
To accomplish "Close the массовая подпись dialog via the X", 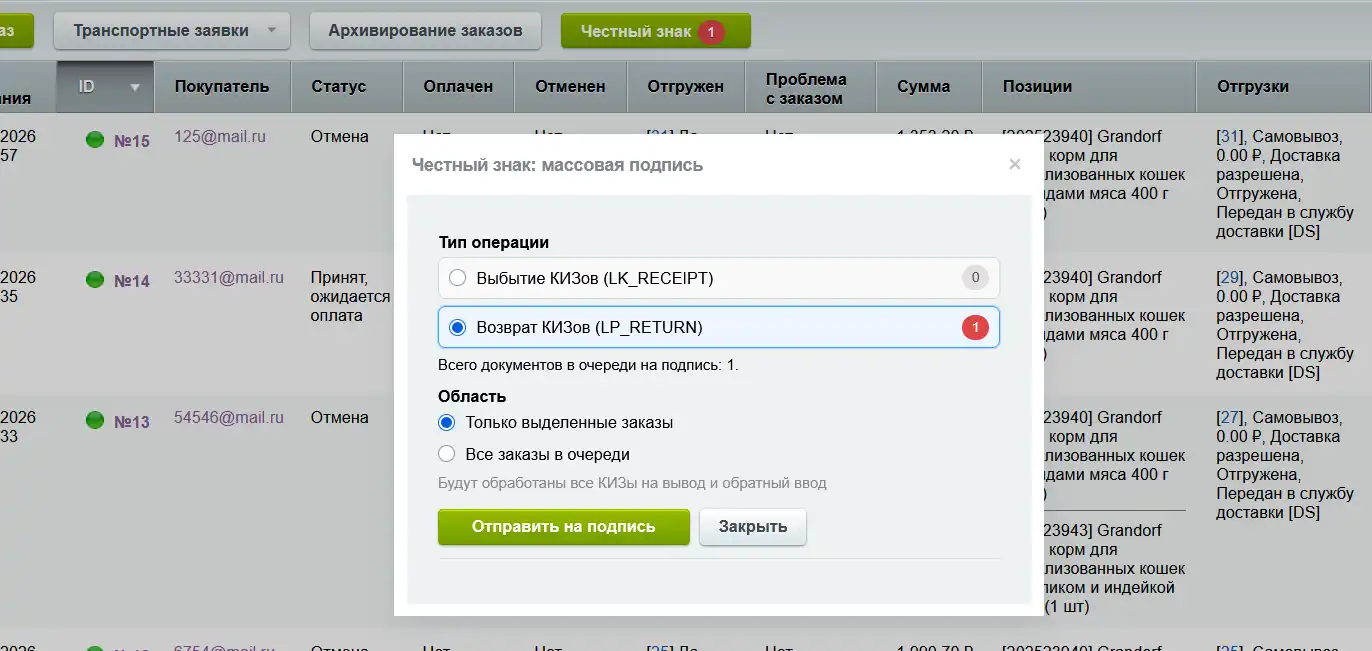I will pos(1014,163).
